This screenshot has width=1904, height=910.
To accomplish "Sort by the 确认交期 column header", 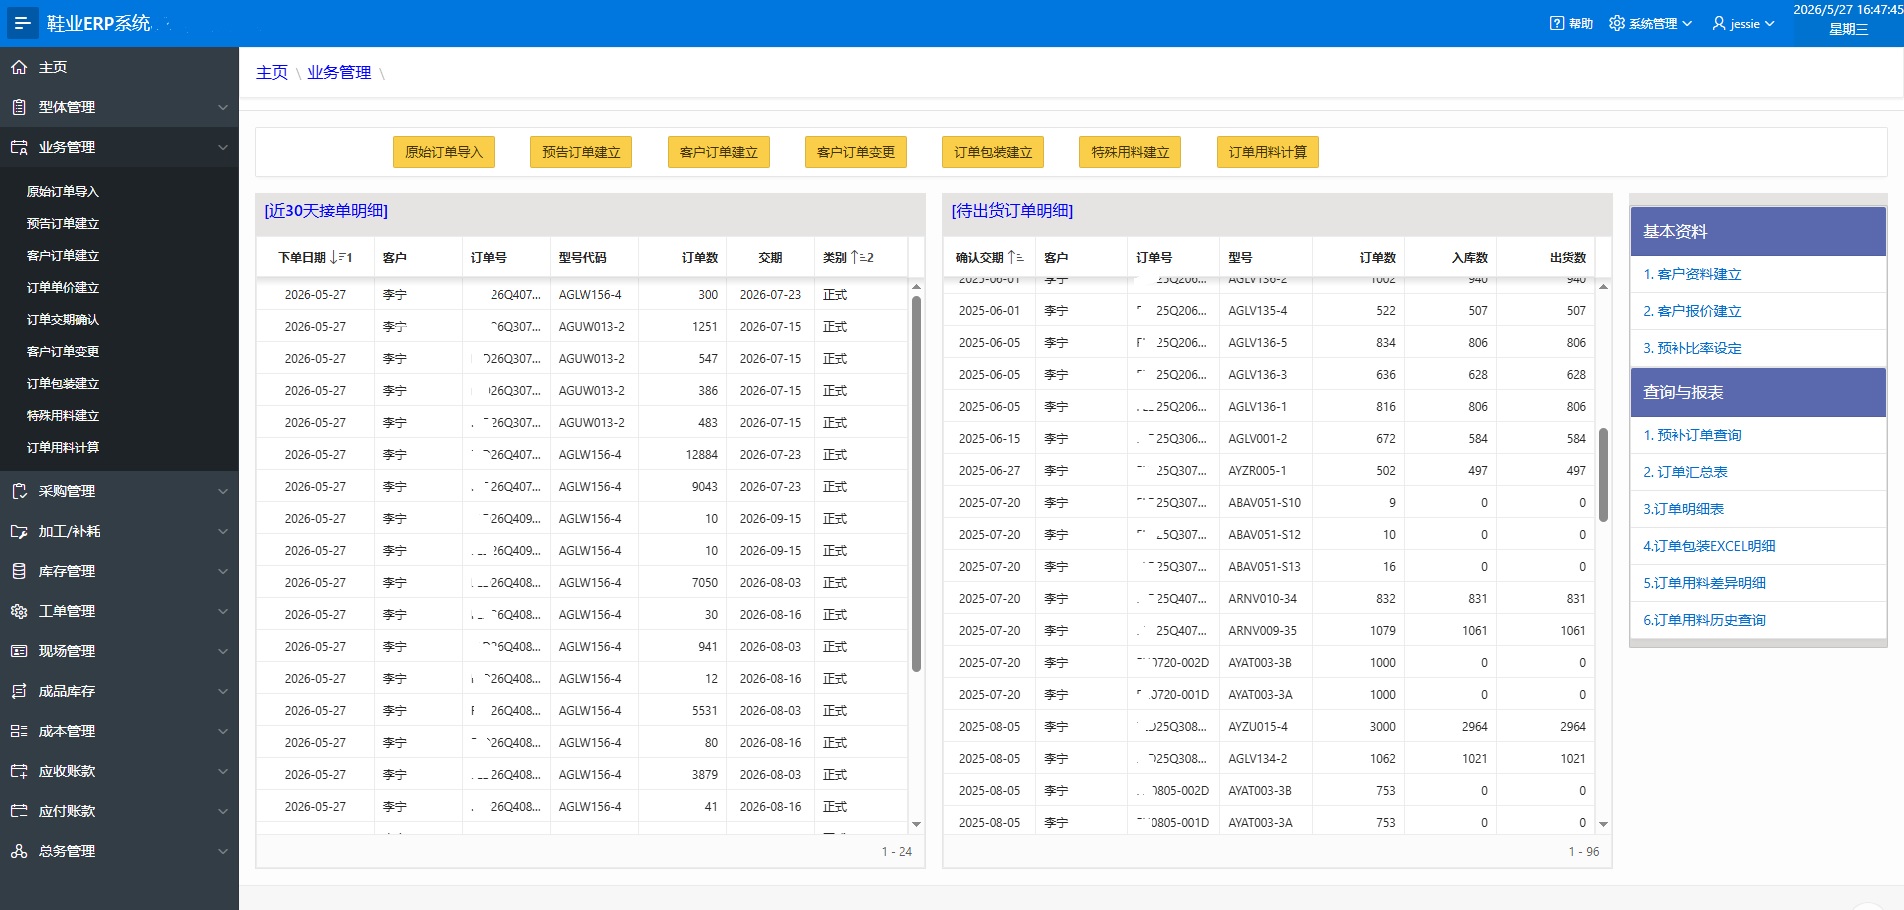I will click(x=990, y=257).
